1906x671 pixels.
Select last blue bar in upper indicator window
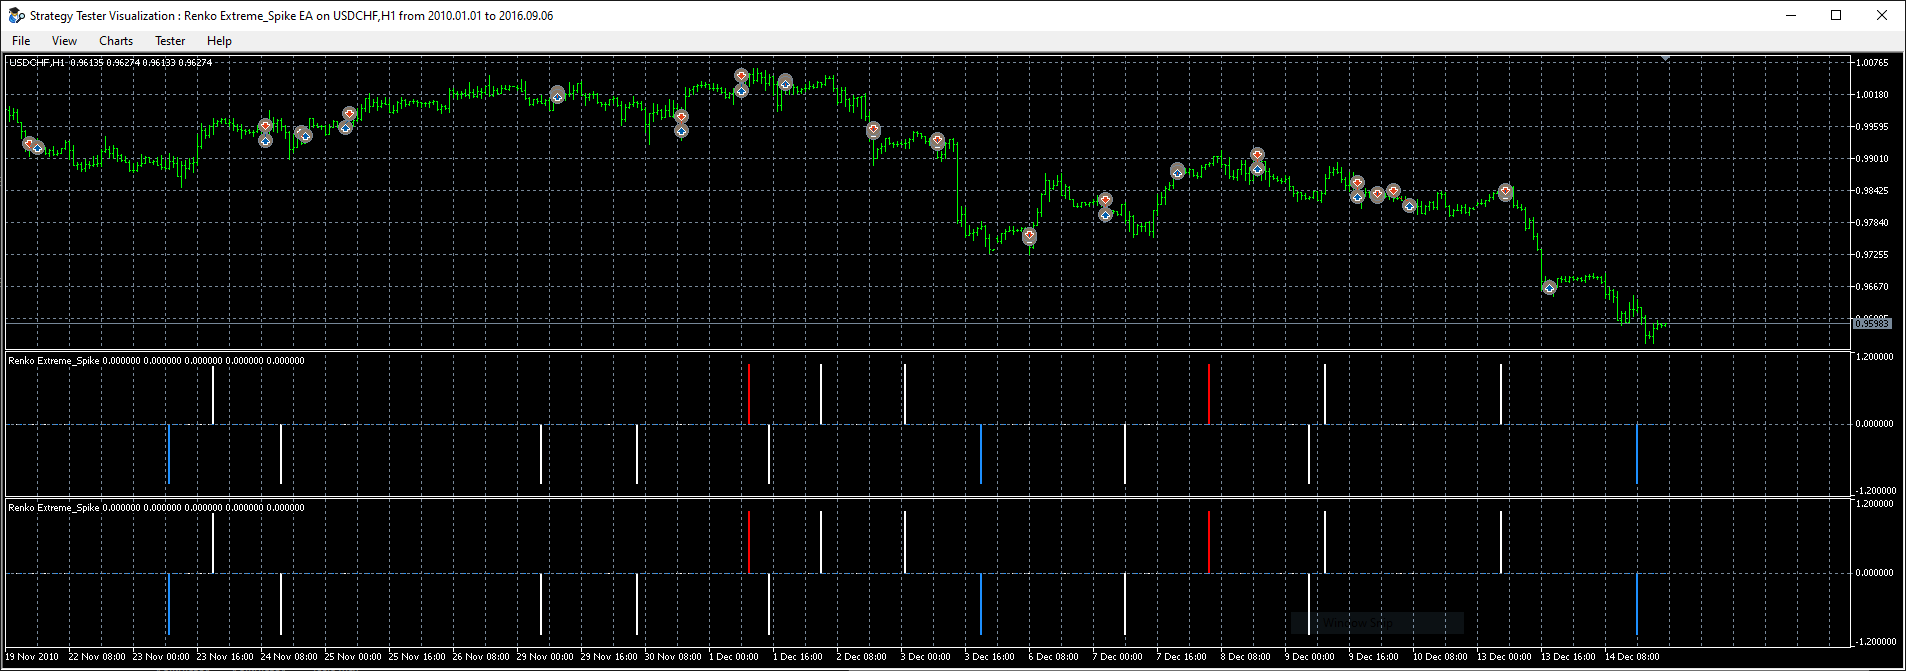click(x=1636, y=454)
